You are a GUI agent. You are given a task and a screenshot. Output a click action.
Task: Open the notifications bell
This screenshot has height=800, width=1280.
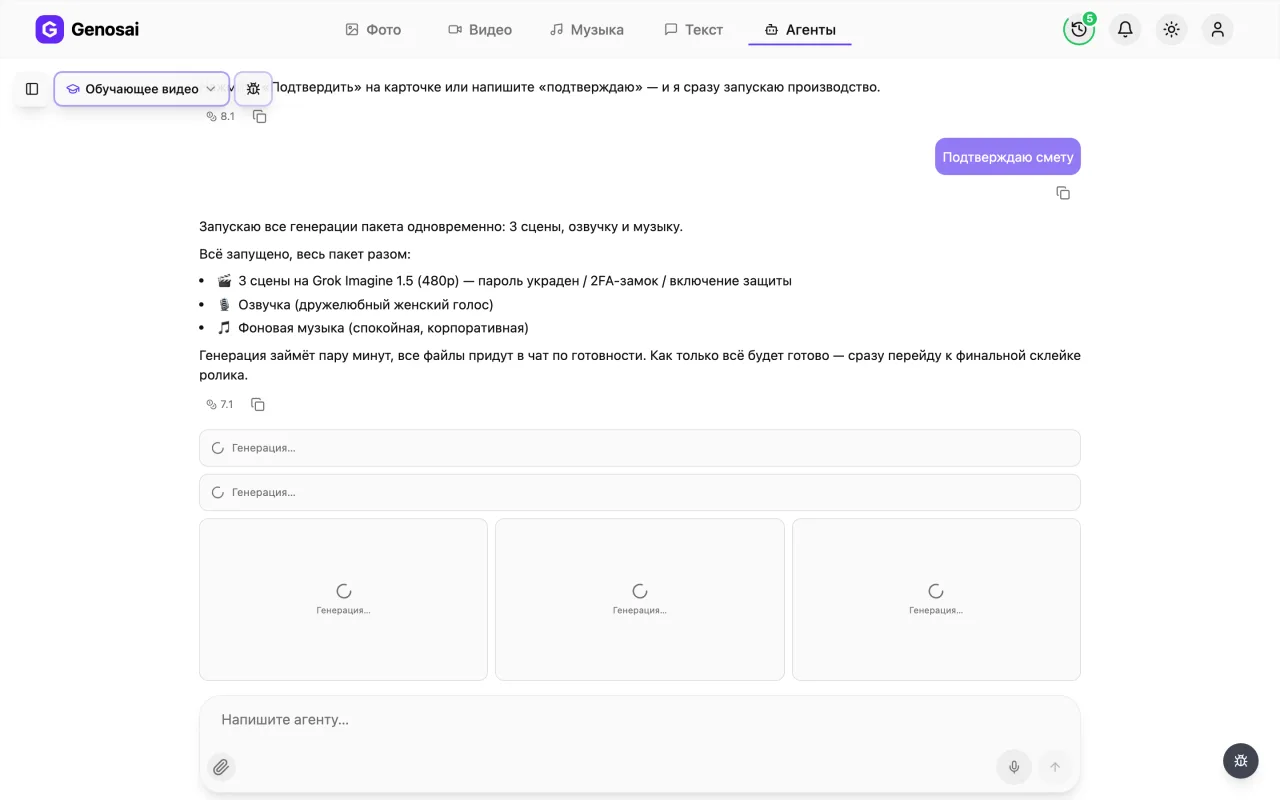pyautogui.click(x=1125, y=29)
